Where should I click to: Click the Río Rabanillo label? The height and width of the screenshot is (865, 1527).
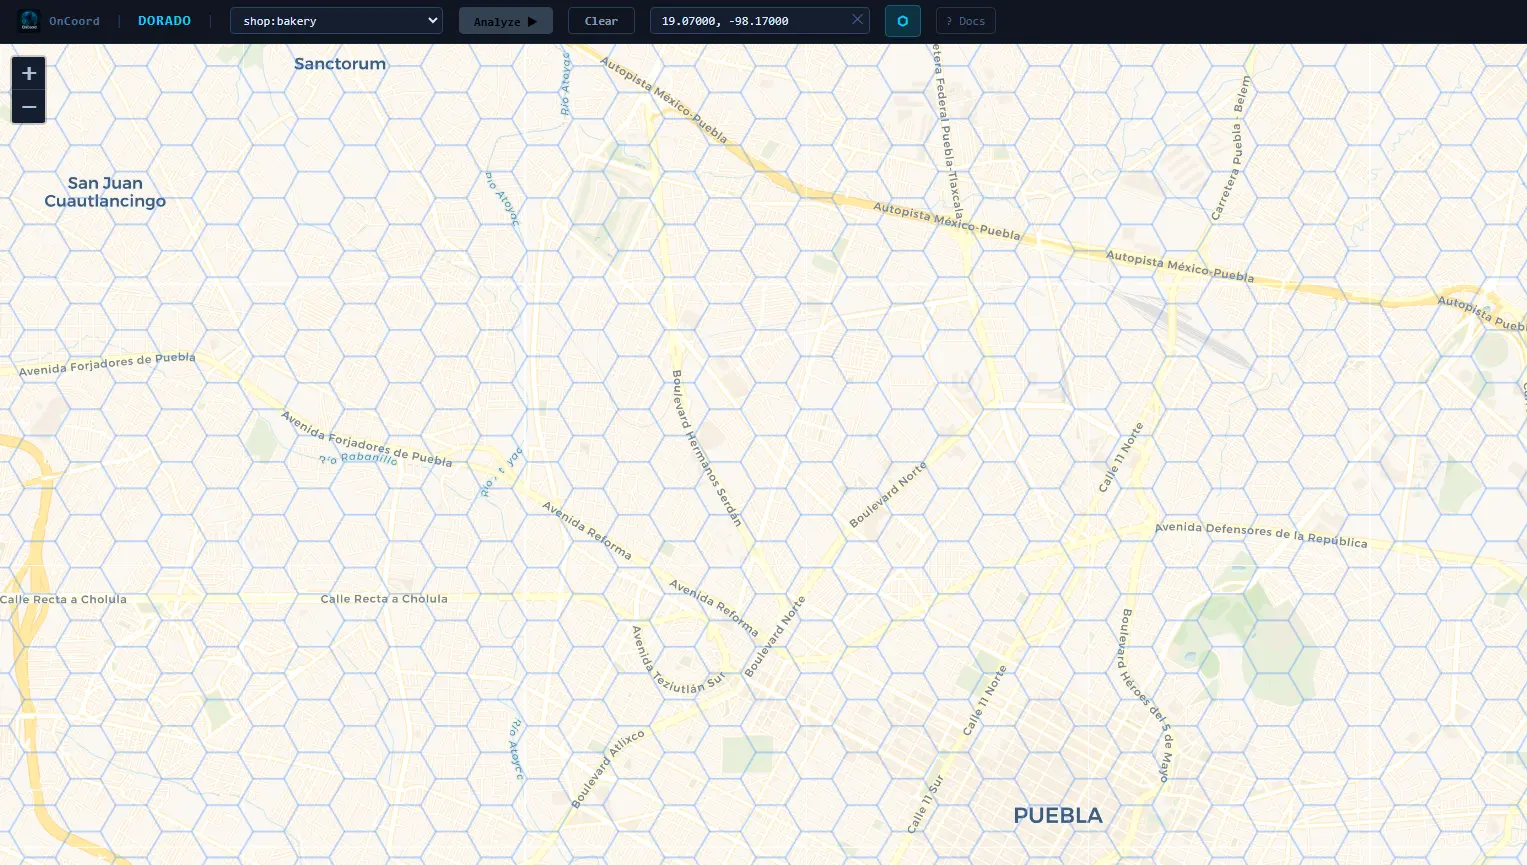[x=358, y=458]
